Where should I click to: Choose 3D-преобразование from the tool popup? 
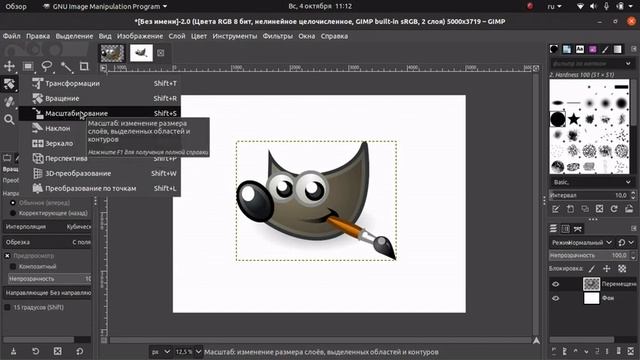pos(100,173)
